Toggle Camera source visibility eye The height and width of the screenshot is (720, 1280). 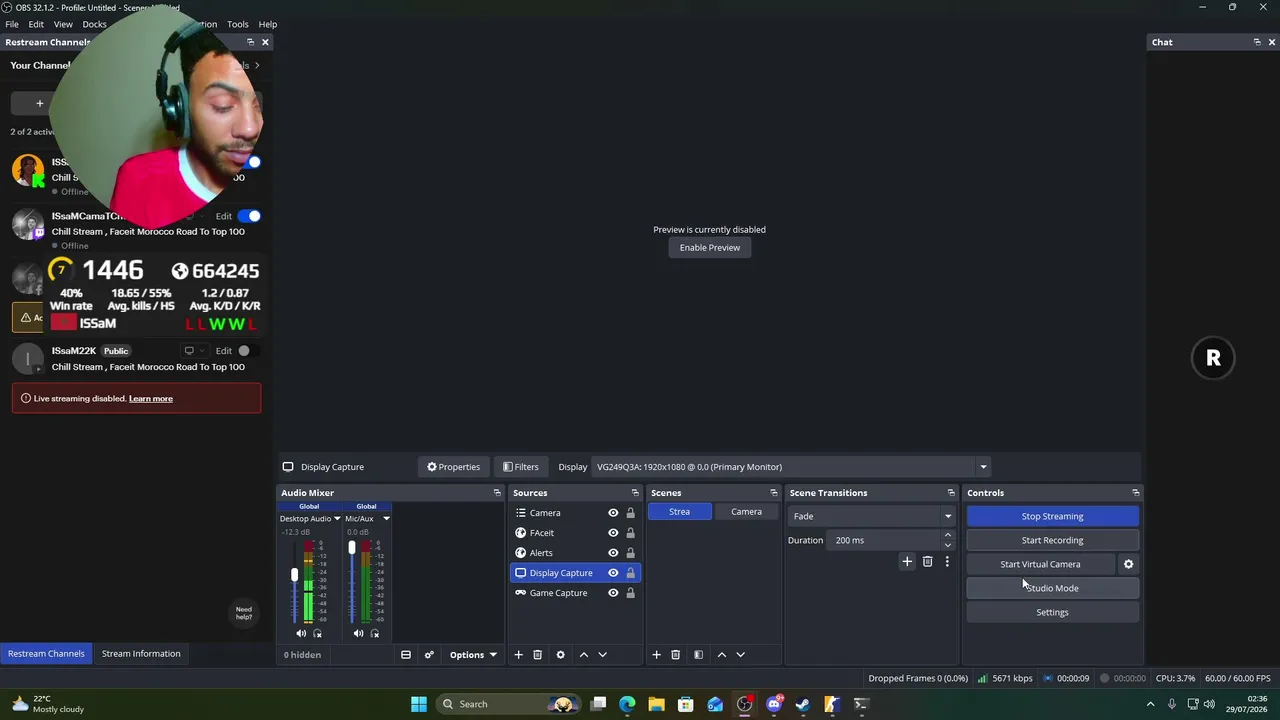(613, 513)
